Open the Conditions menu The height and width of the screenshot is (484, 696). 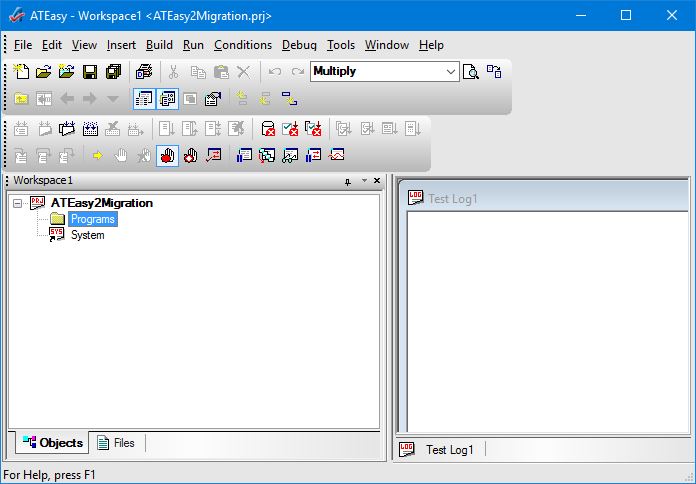coord(243,45)
